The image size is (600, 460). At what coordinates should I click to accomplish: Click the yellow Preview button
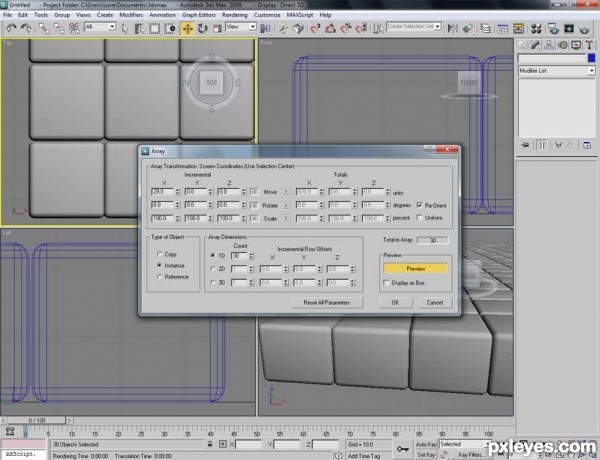pos(415,269)
